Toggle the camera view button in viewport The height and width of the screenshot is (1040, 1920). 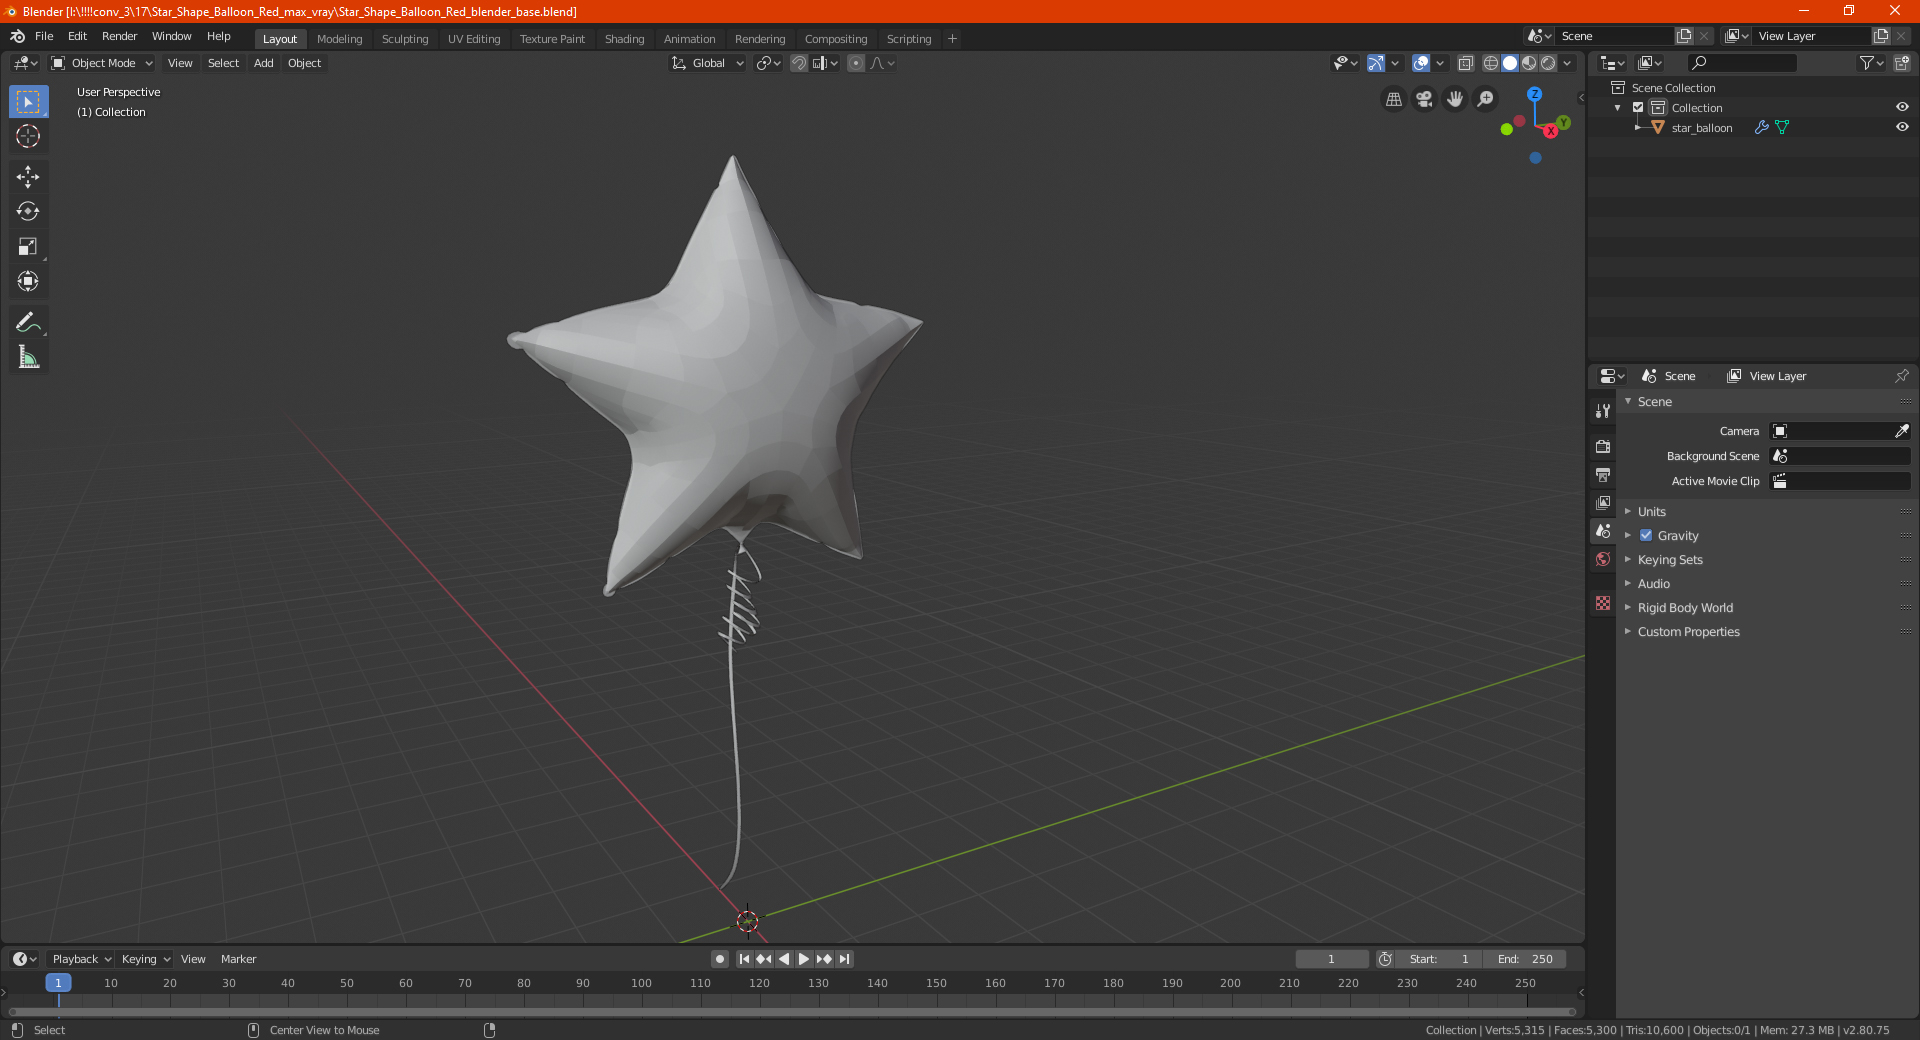coord(1424,99)
